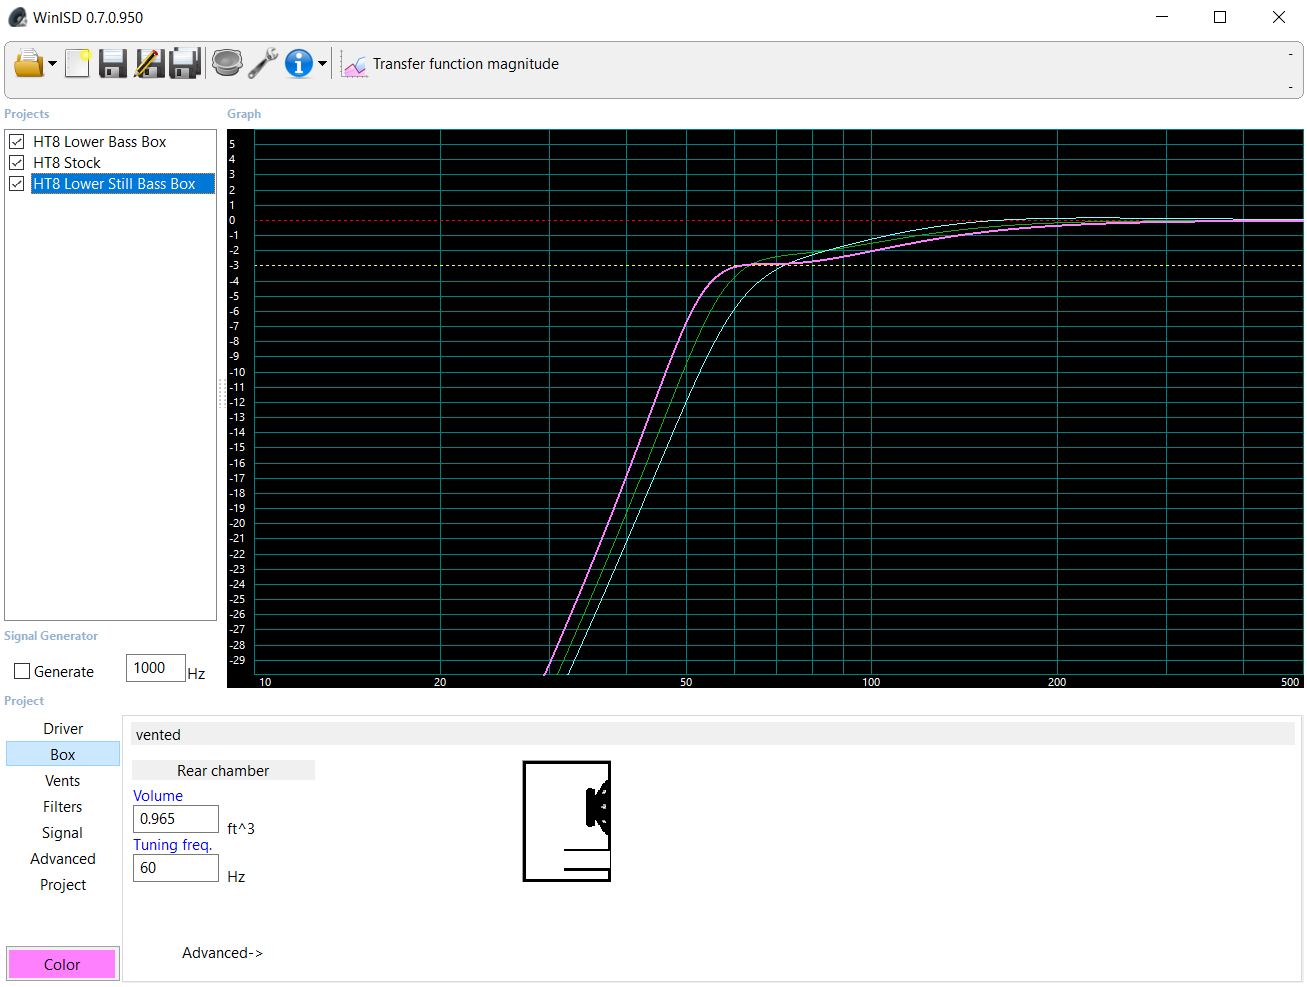Viewport: 1307px width, 987px height.
Task: Create a new project
Action: click(x=77, y=64)
